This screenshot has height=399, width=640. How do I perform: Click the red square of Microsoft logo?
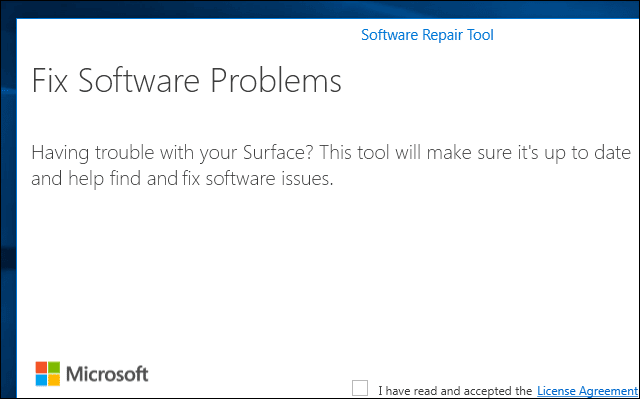click(41, 367)
